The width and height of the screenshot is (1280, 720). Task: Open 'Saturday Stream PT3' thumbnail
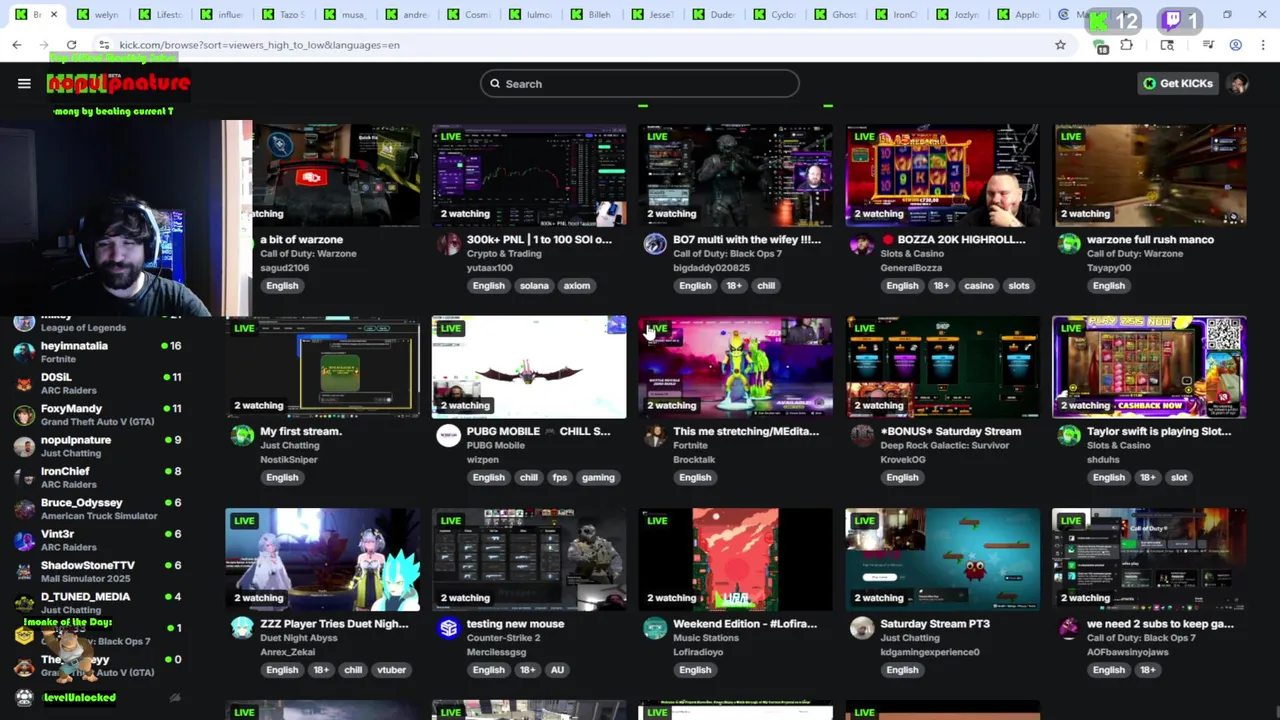pyautogui.click(x=942, y=559)
